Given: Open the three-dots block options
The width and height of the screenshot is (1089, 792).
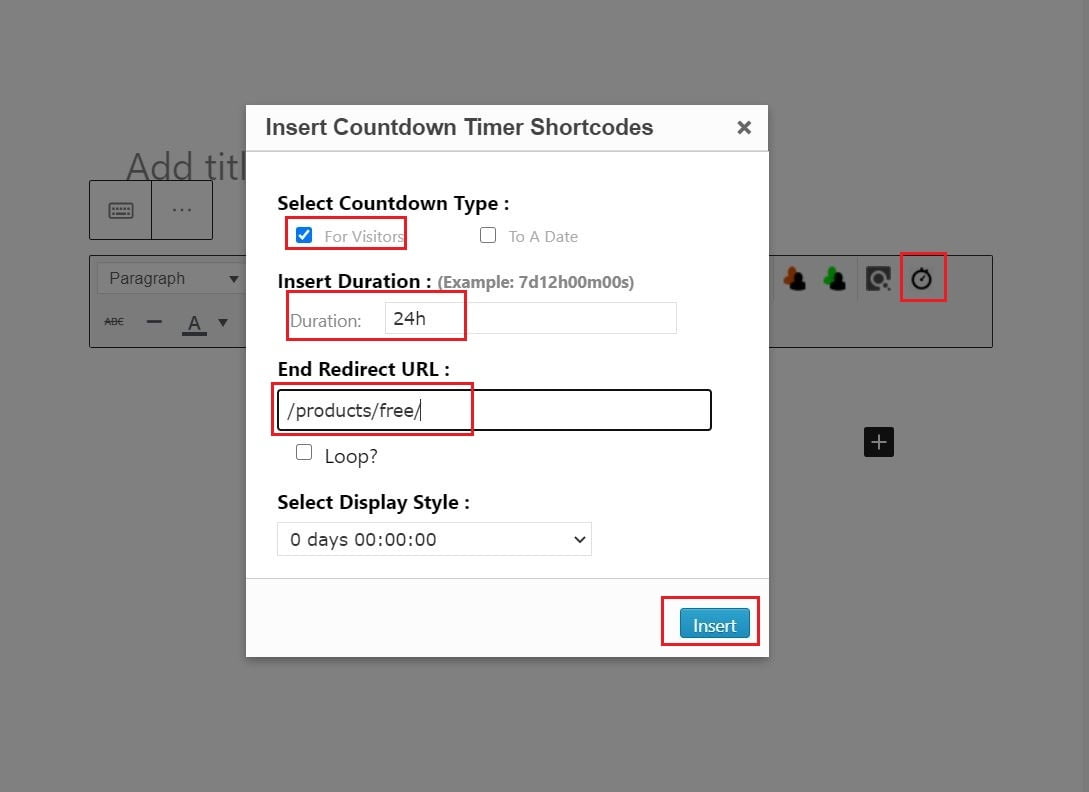Looking at the screenshot, I should point(181,210).
